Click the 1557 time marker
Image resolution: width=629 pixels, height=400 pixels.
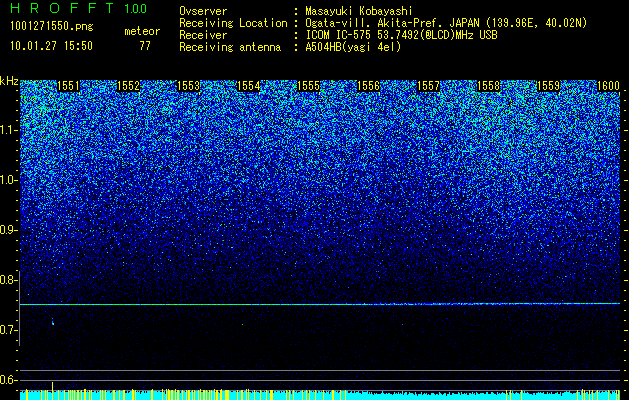[x=428, y=86]
